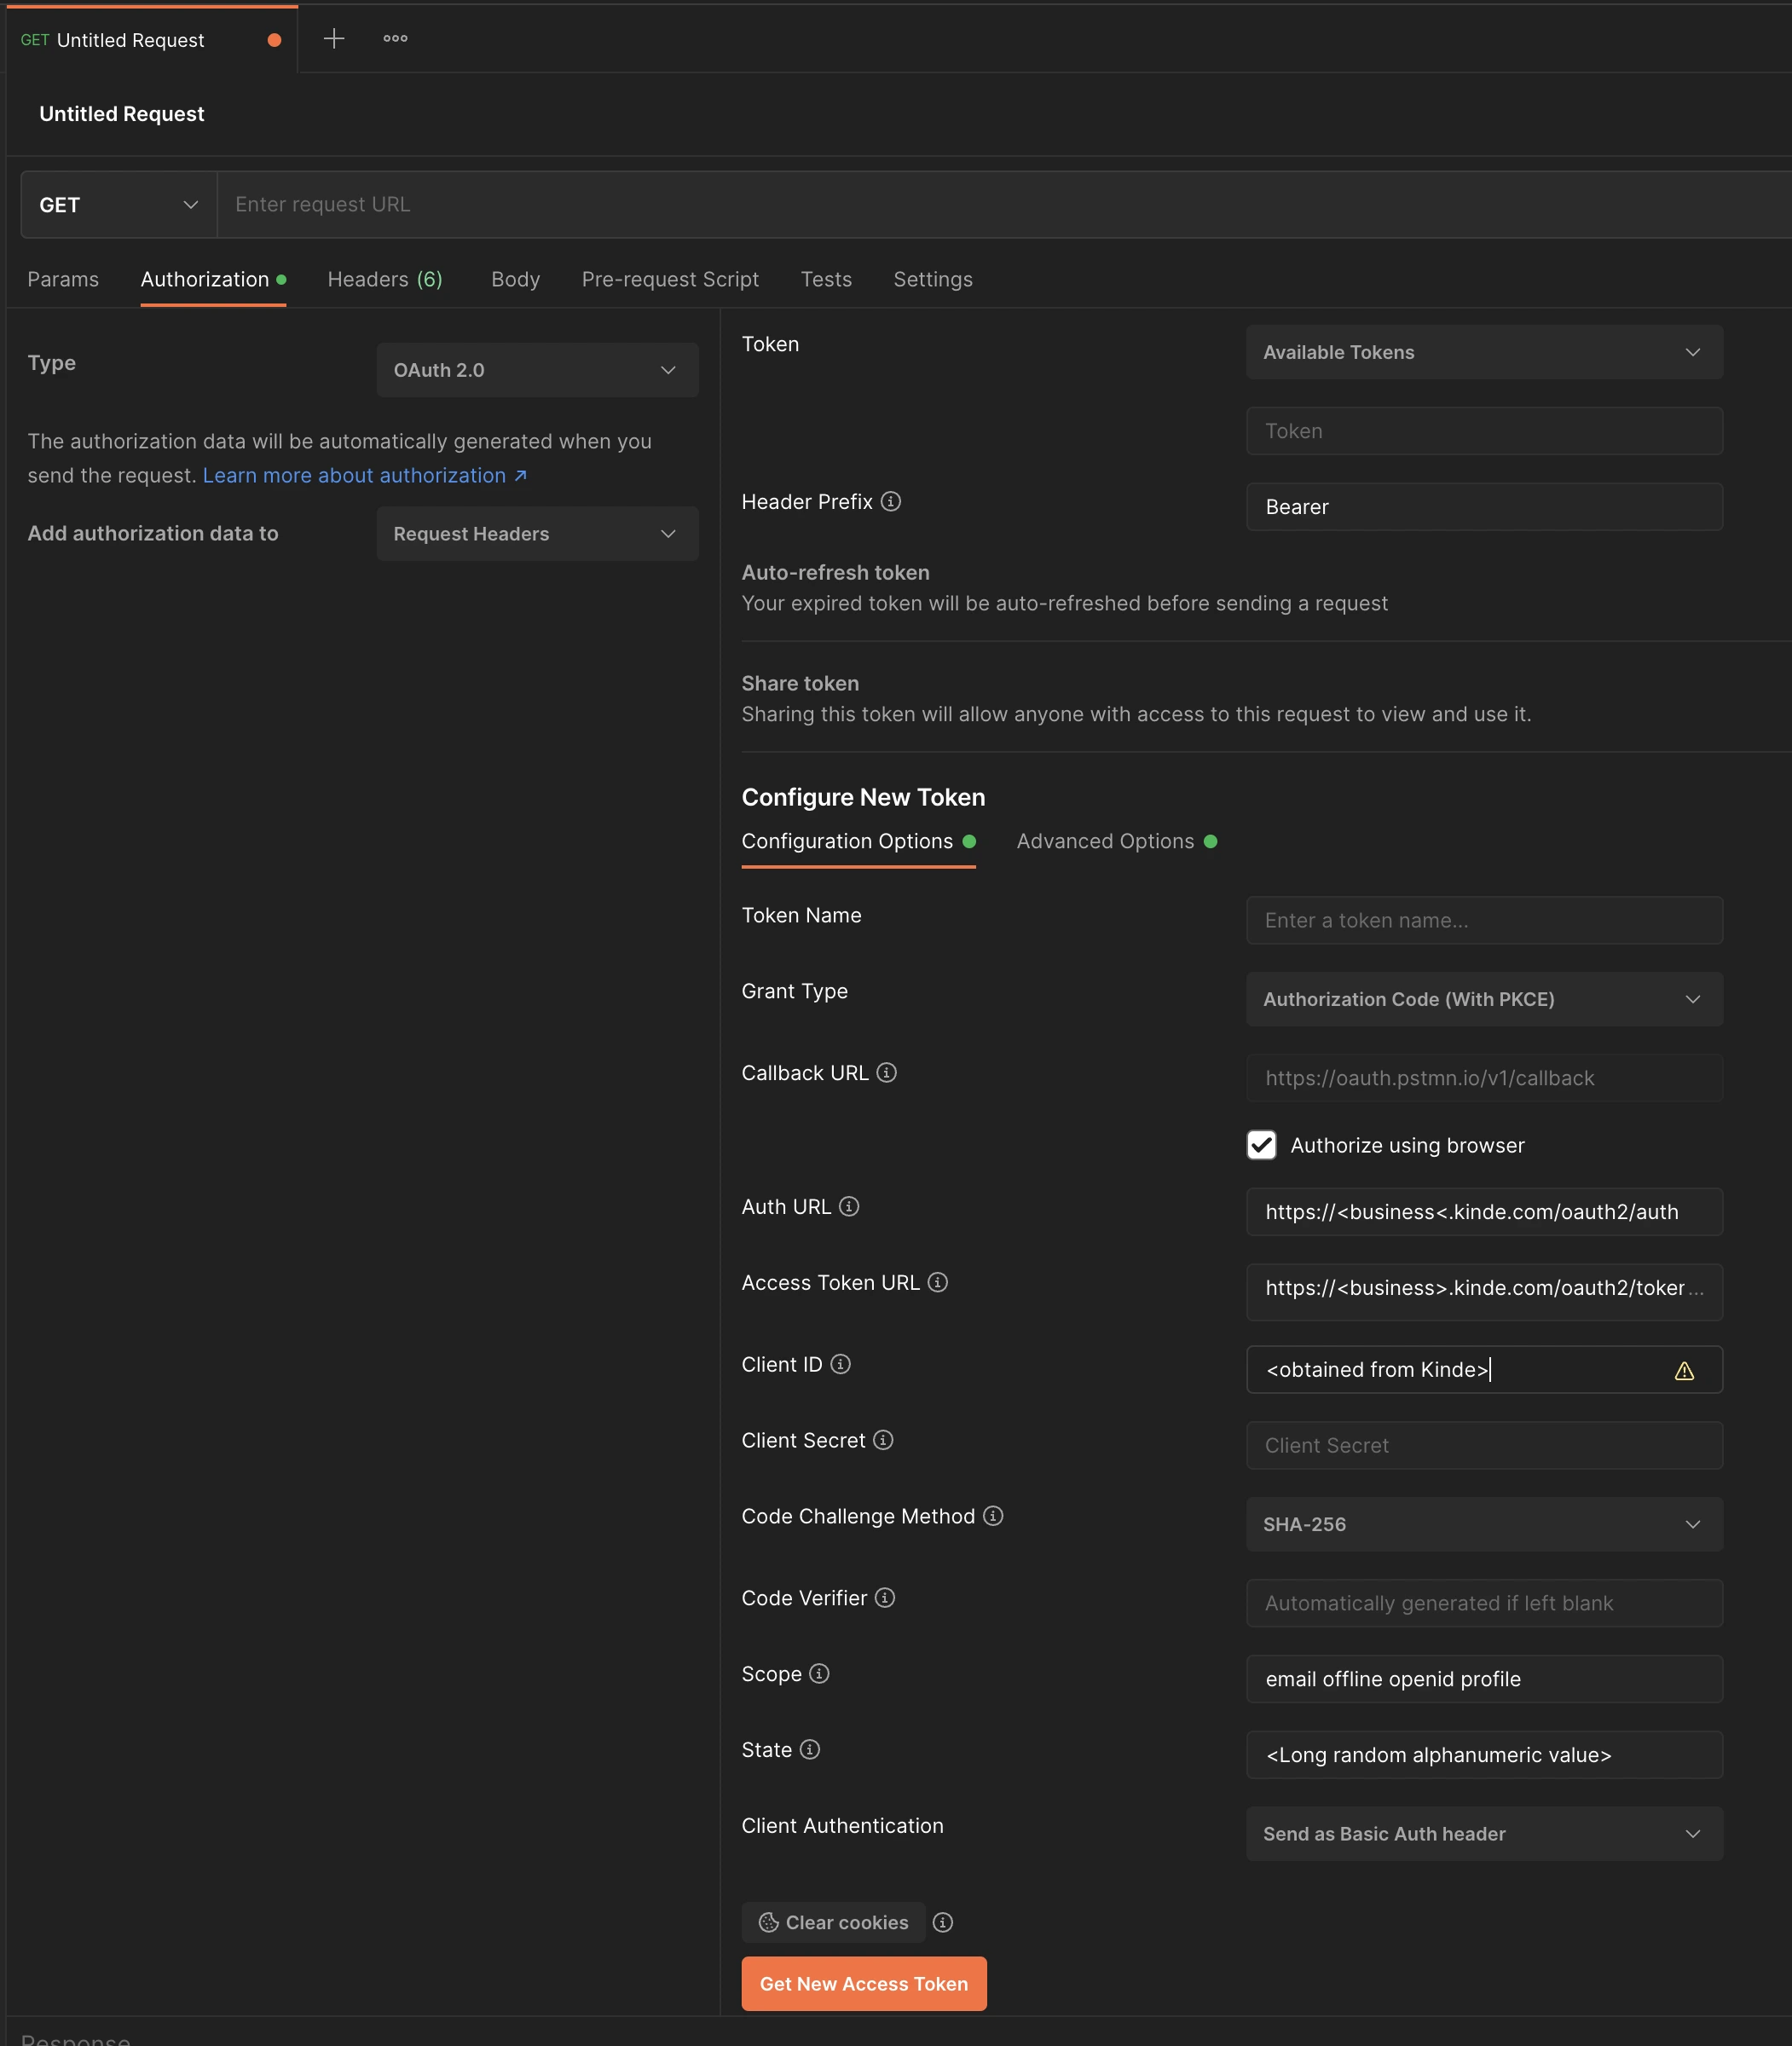
Task: Click info icon next to Auth URL
Action: (849, 1207)
